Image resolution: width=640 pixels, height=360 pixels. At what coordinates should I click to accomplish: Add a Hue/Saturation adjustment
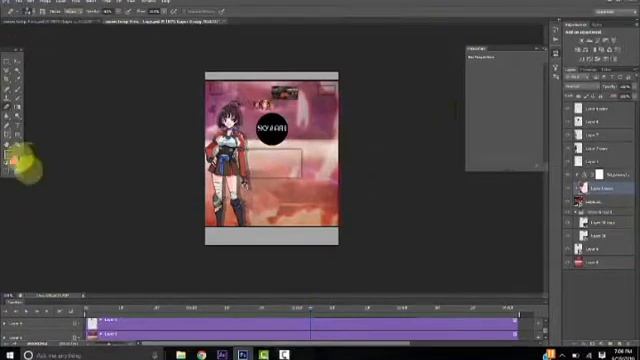pos(578,50)
